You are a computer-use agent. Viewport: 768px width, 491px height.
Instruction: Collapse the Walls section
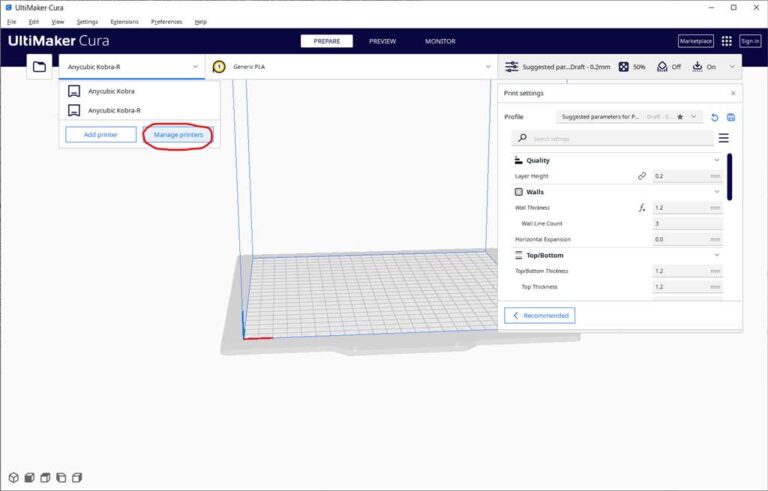[717, 192]
